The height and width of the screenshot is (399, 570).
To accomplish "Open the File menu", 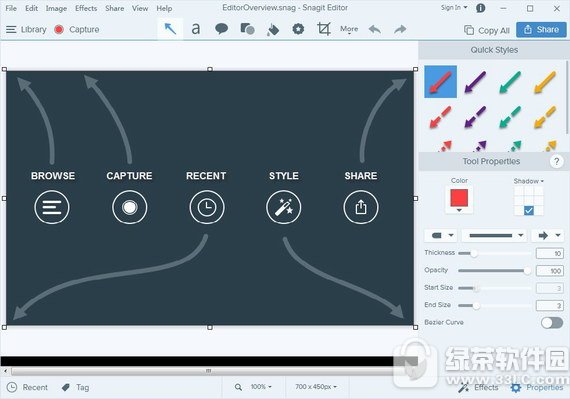I will (x=11, y=8).
